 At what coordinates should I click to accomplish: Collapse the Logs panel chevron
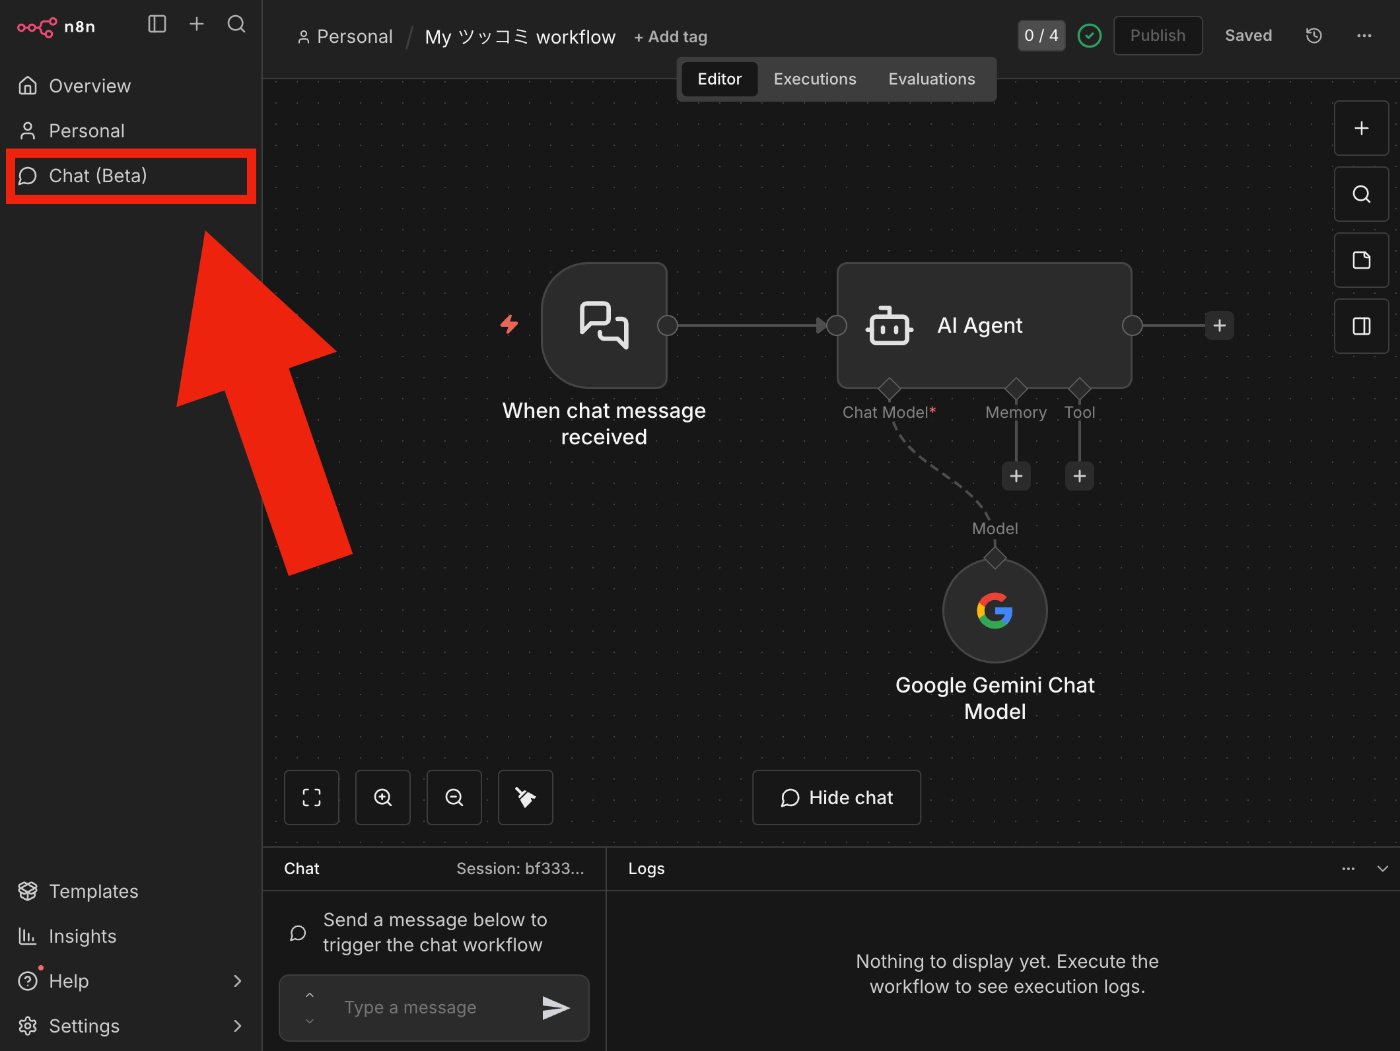pos(1382,869)
